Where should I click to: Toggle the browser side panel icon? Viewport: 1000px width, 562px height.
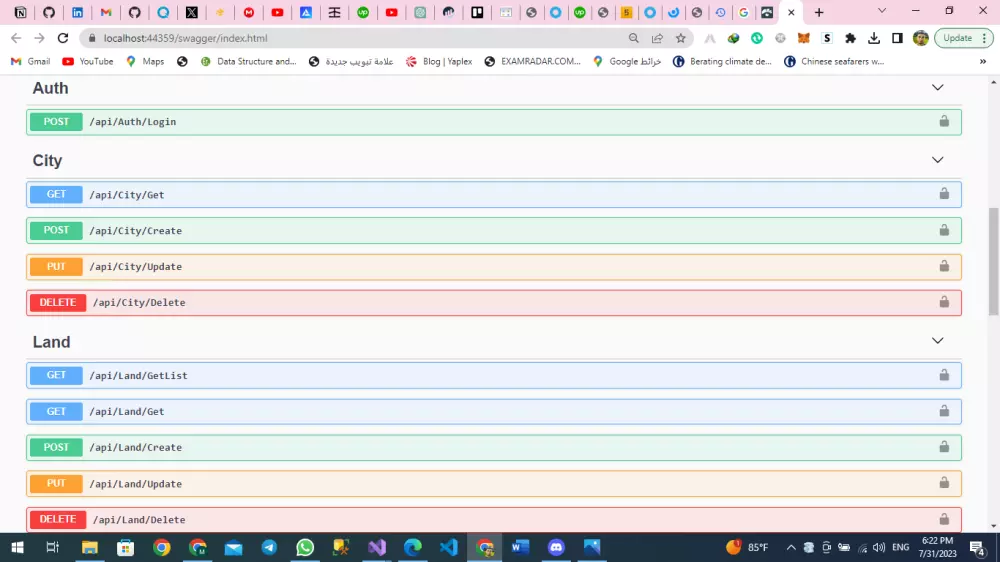coord(897,38)
